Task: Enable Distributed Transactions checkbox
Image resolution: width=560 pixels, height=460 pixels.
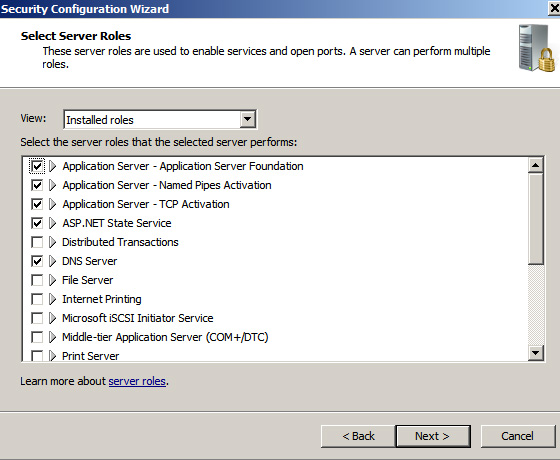Action: (x=37, y=242)
